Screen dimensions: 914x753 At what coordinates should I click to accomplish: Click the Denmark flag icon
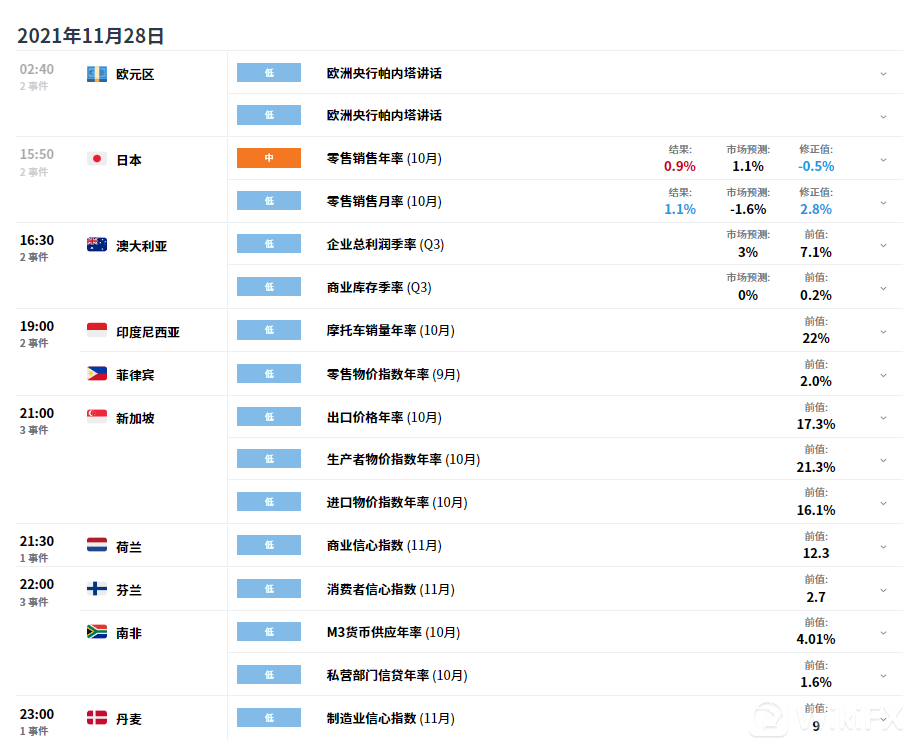[x=97, y=718]
